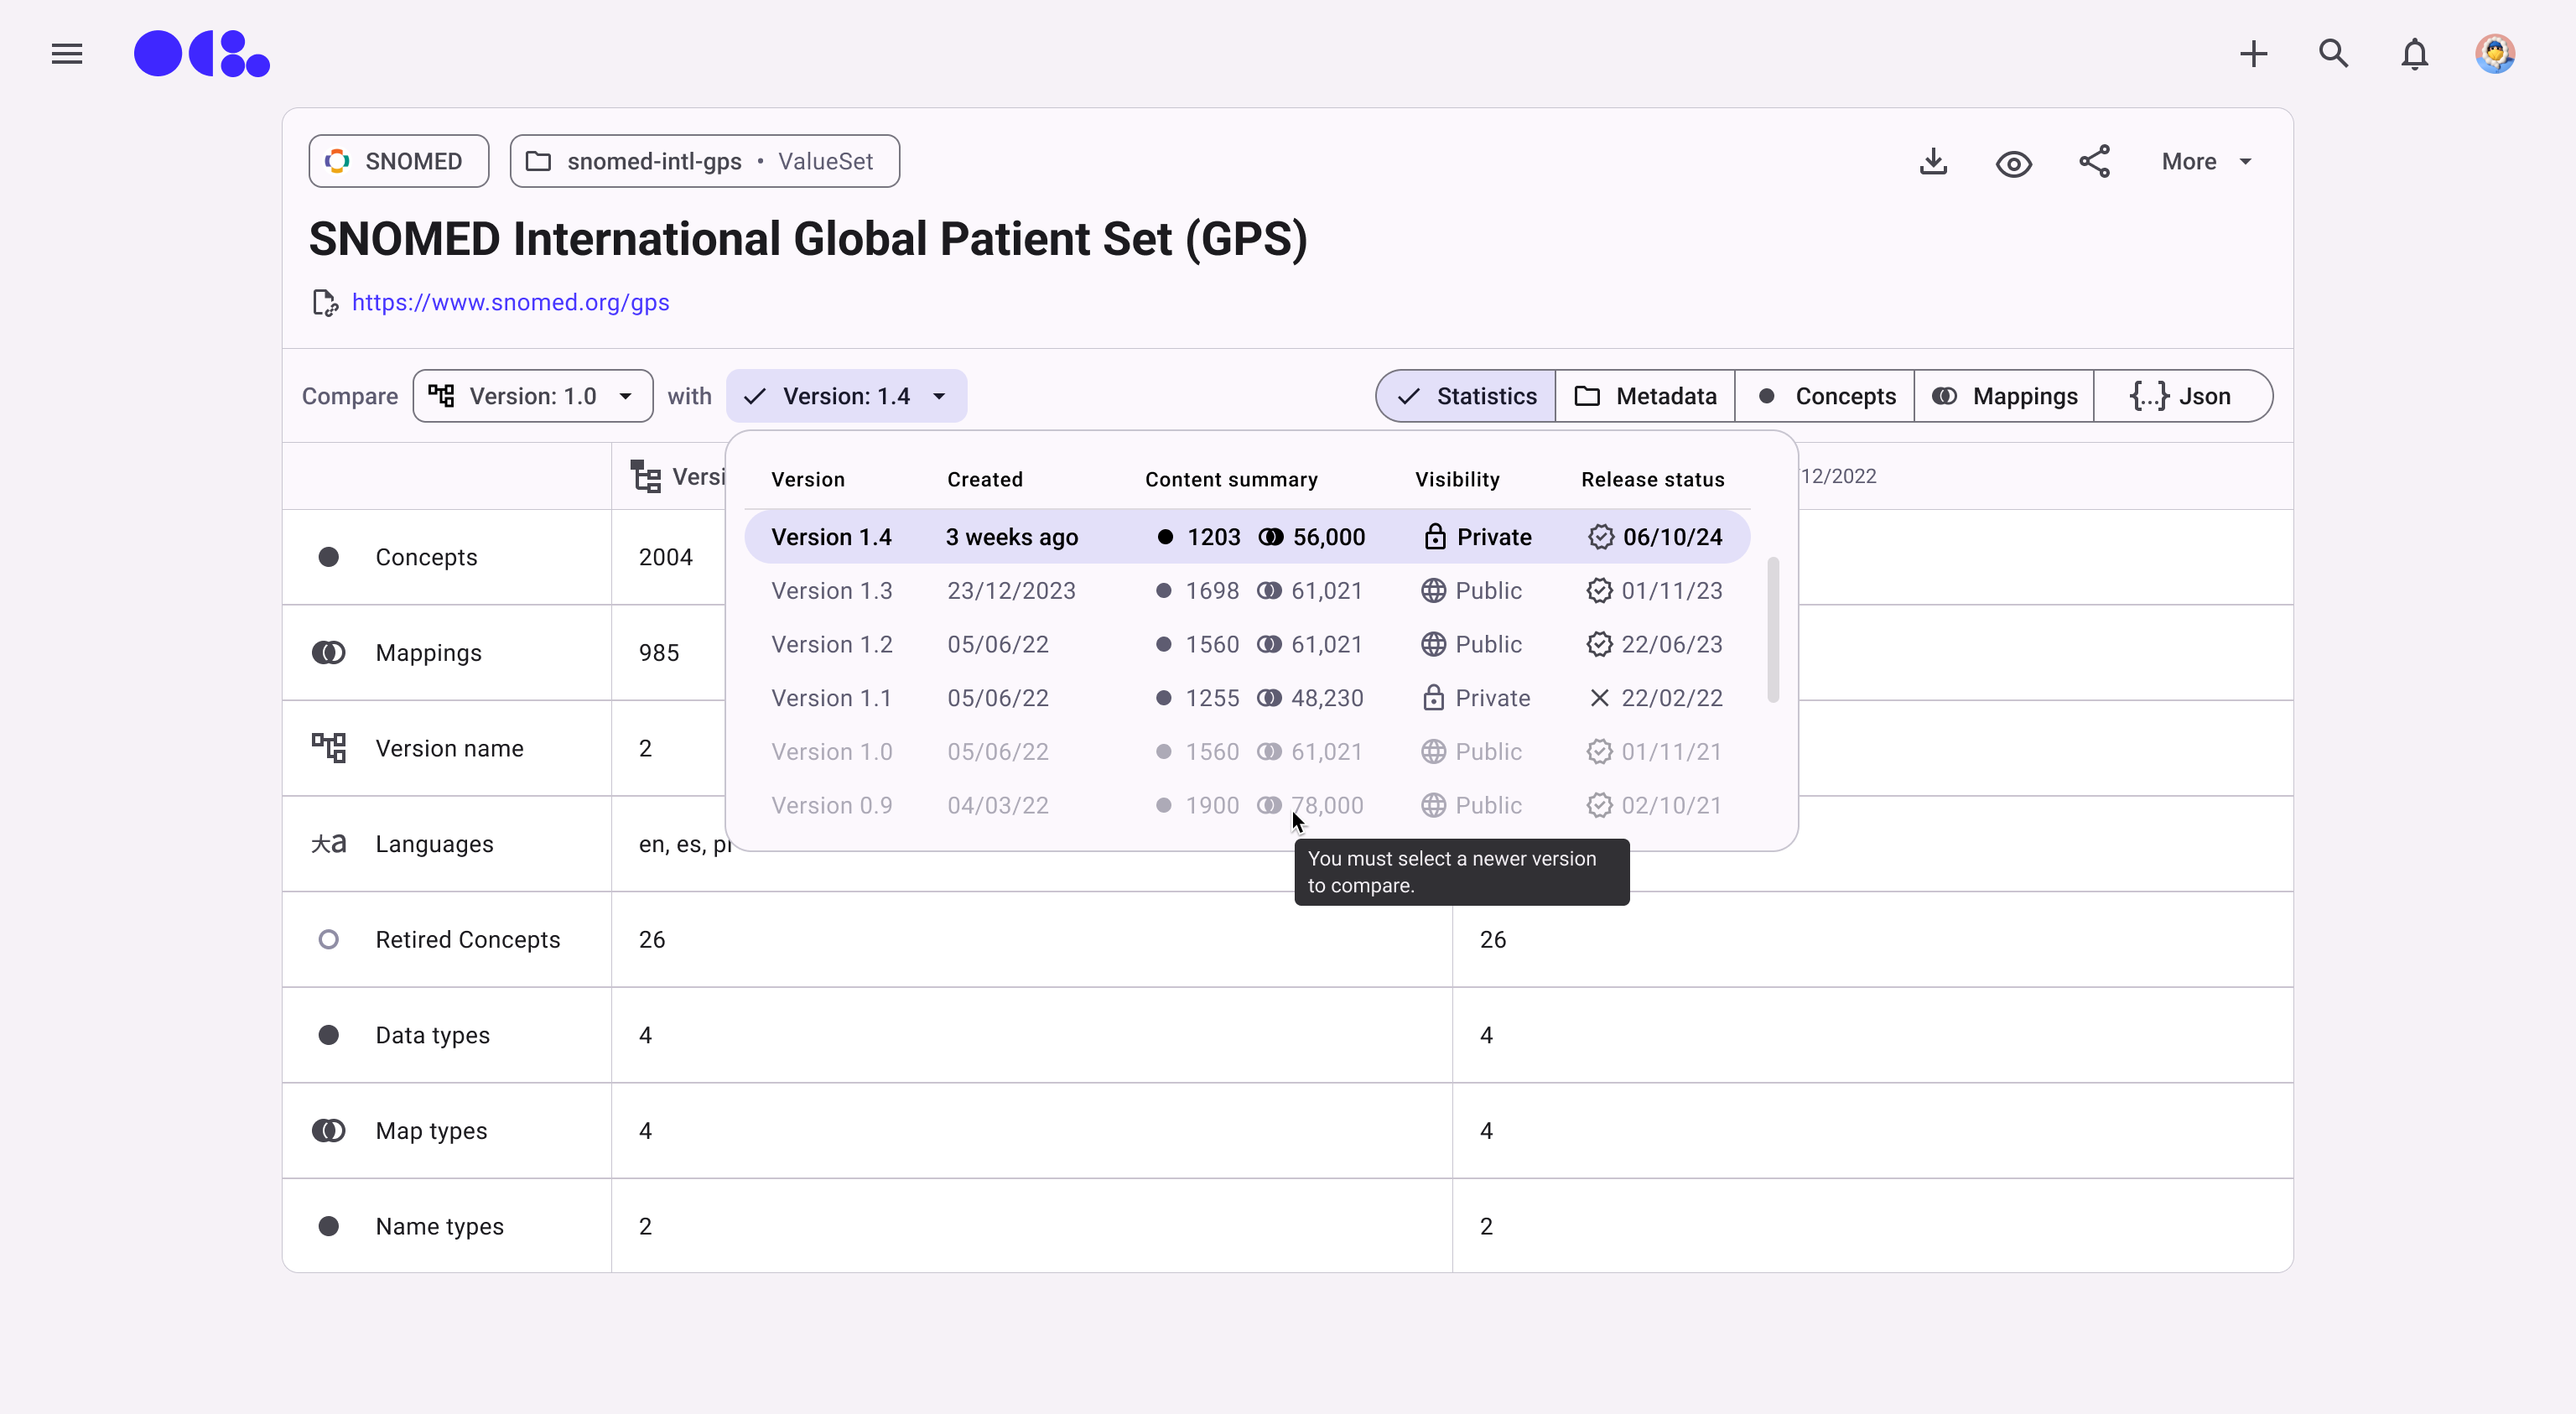
Task: Expand the Version: 1.0 dropdown
Action: (x=533, y=396)
